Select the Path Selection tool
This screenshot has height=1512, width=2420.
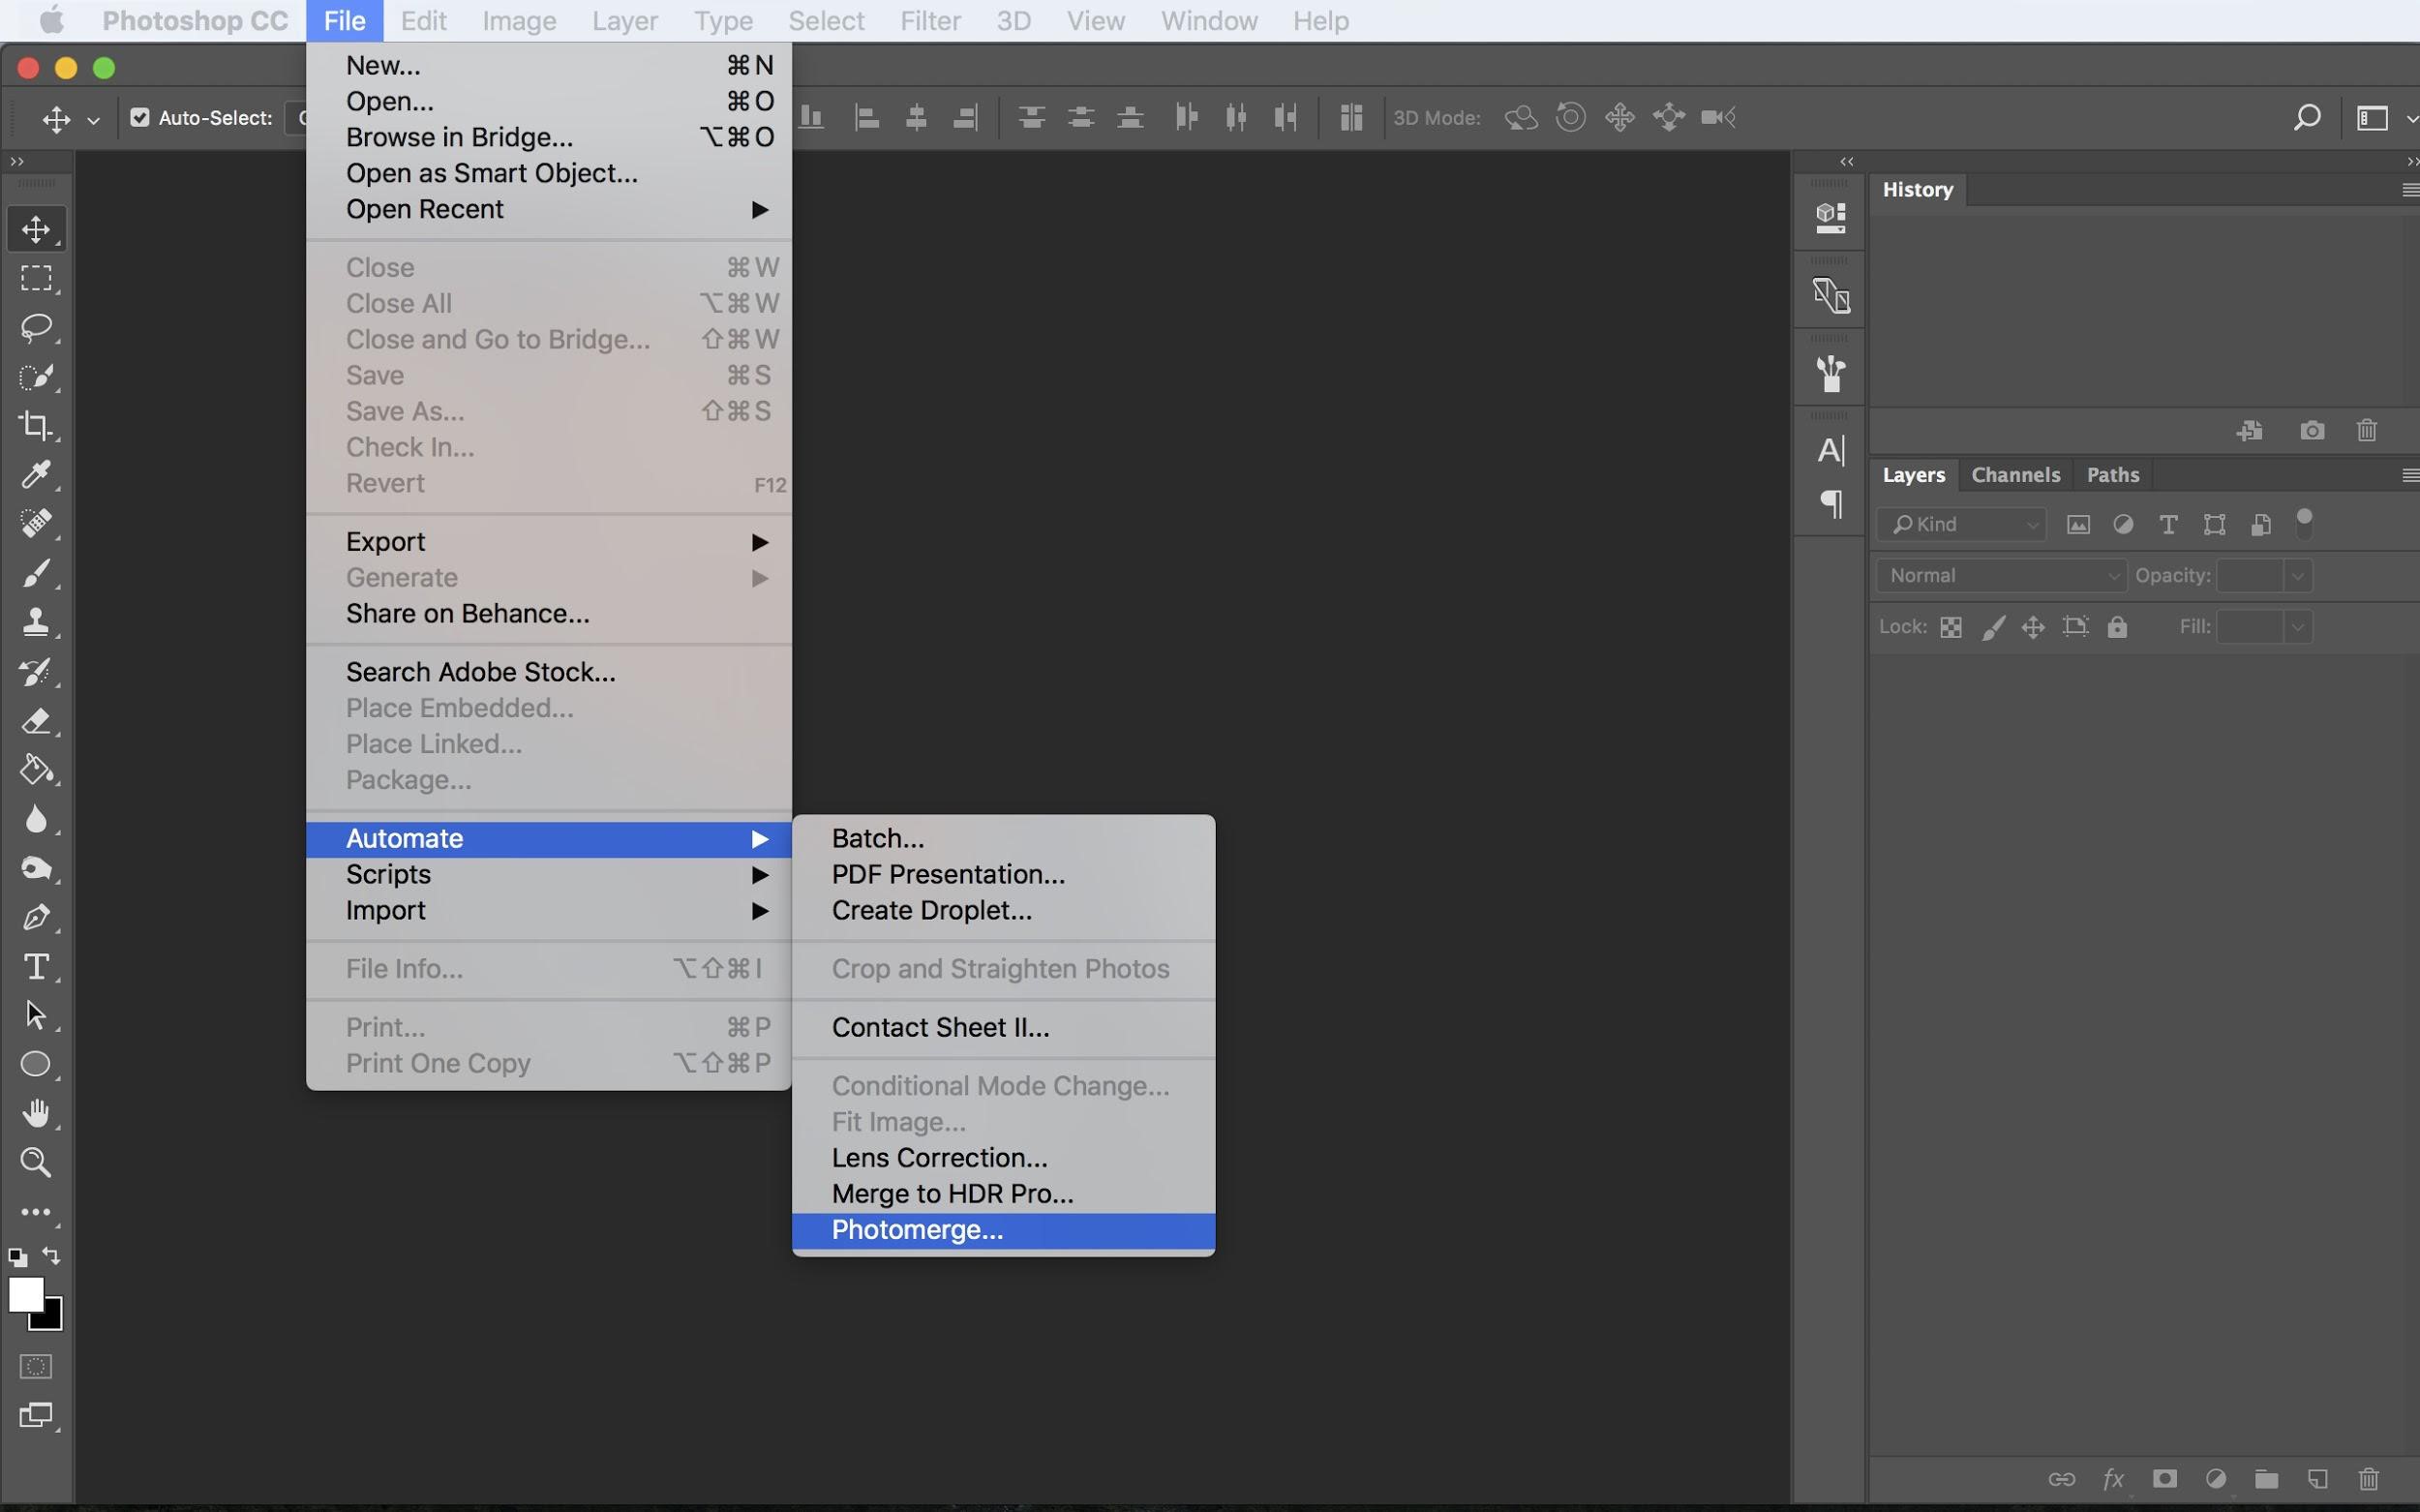coord(36,1015)
